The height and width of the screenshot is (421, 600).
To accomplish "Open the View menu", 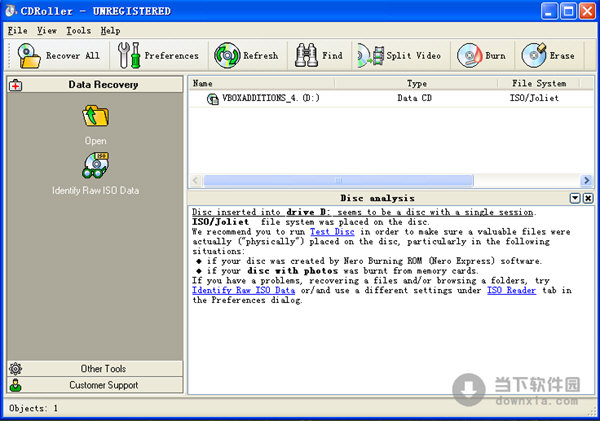I will pyautogui.click(x=47, y=31).
